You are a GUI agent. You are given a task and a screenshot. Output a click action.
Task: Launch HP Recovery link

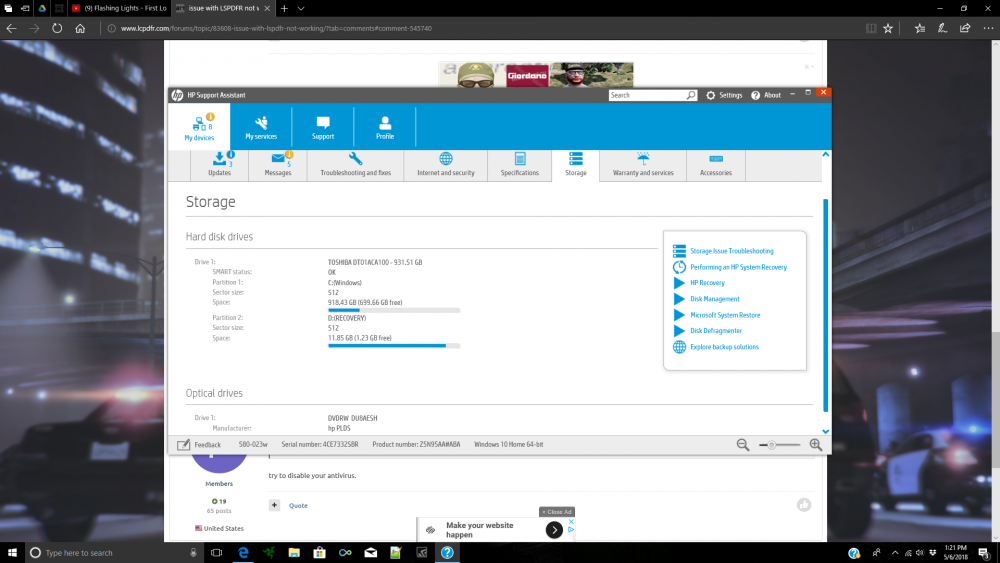[707, 283]
